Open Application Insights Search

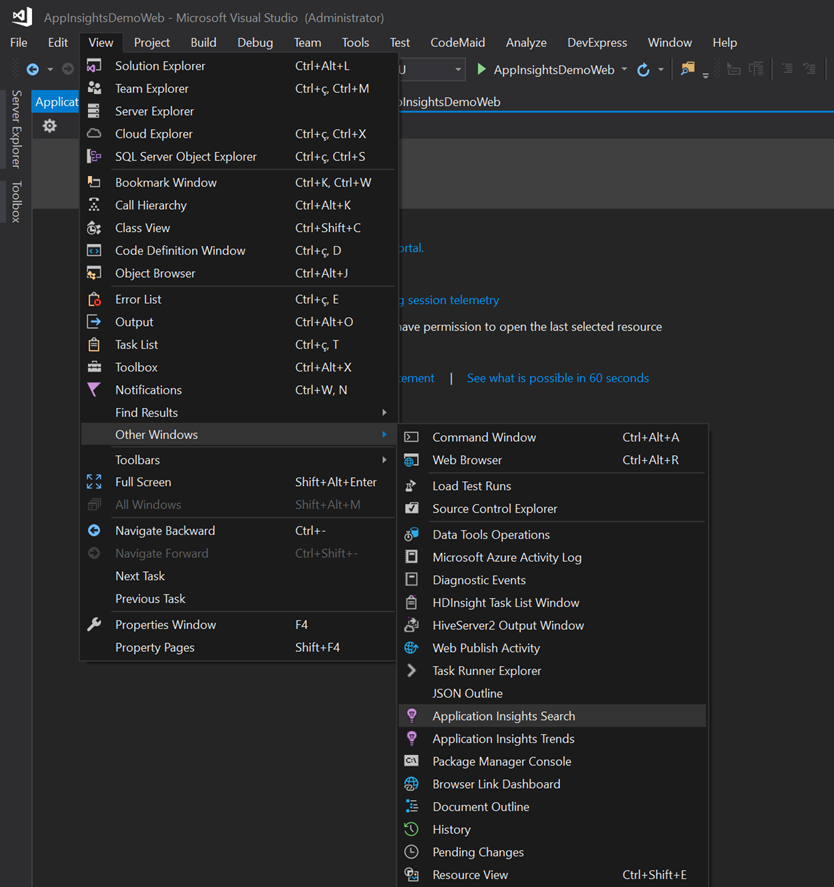[552, 716]
